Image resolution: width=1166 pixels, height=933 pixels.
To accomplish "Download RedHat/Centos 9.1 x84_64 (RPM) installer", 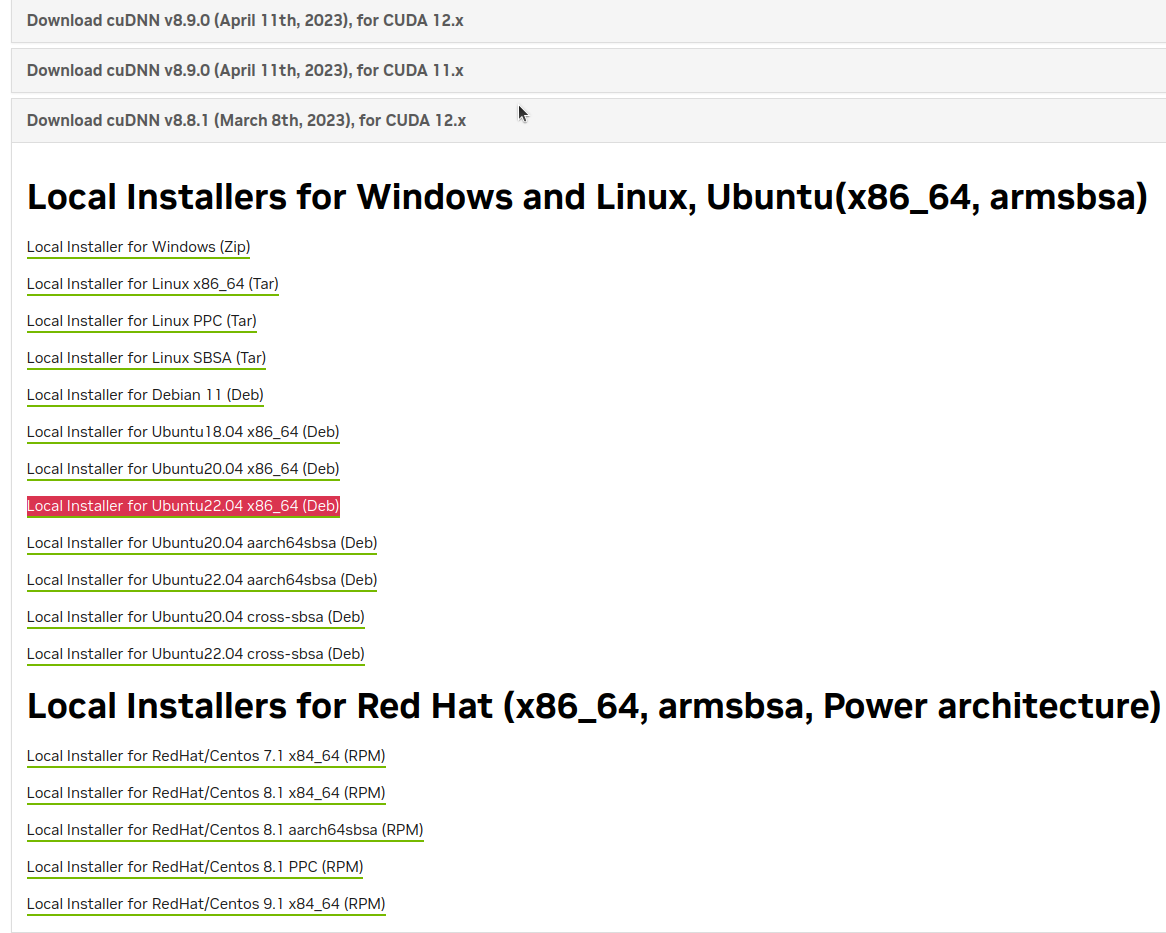I will 206,904.
